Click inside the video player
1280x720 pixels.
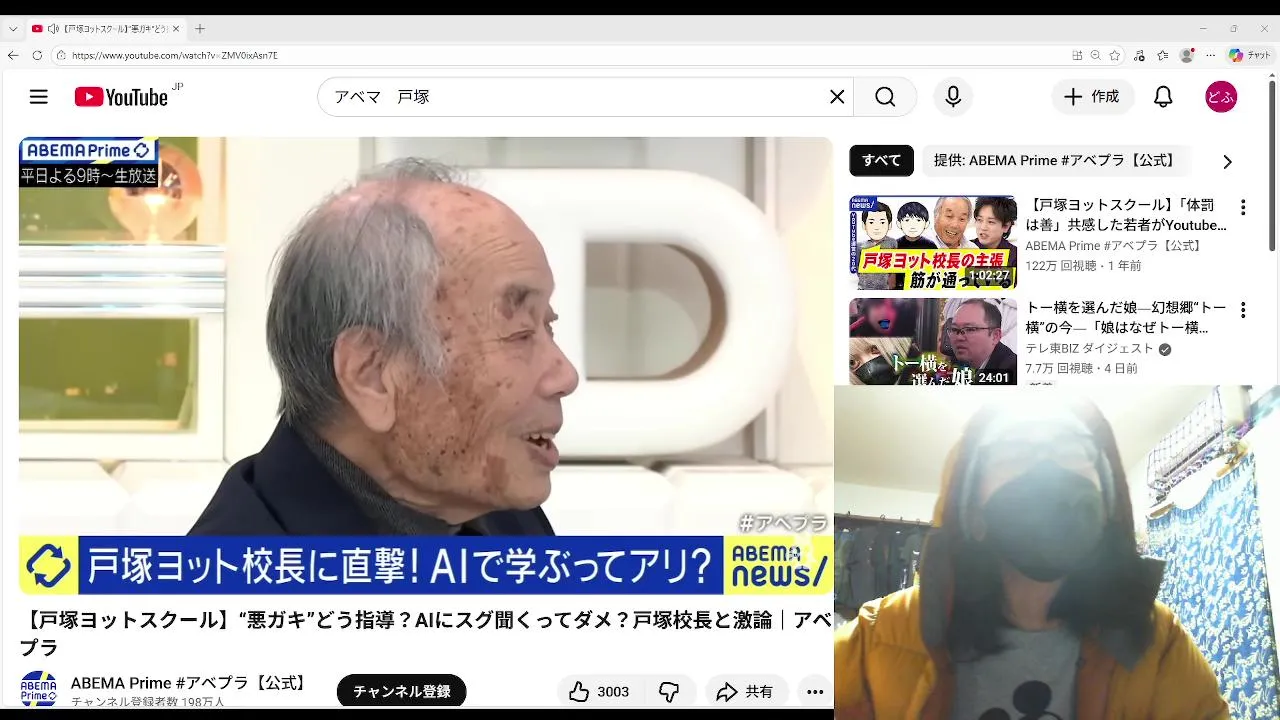[425, 366]
